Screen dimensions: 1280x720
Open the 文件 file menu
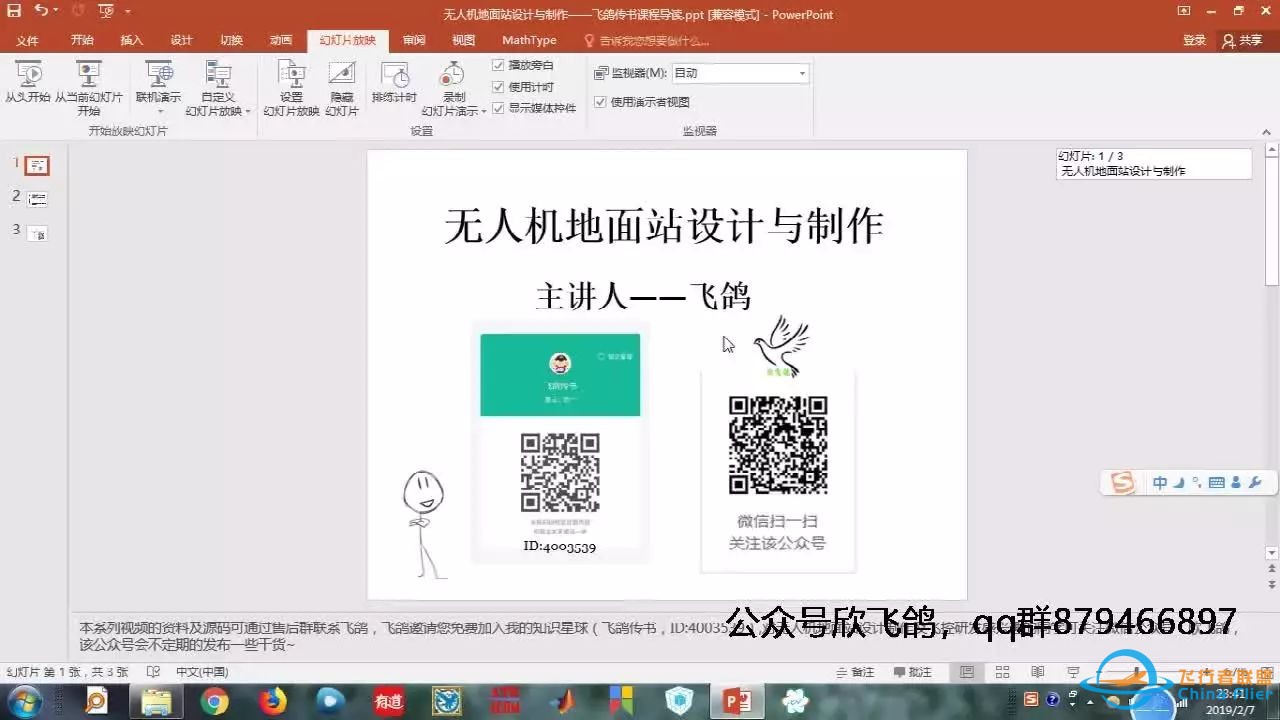click(27, 40)
